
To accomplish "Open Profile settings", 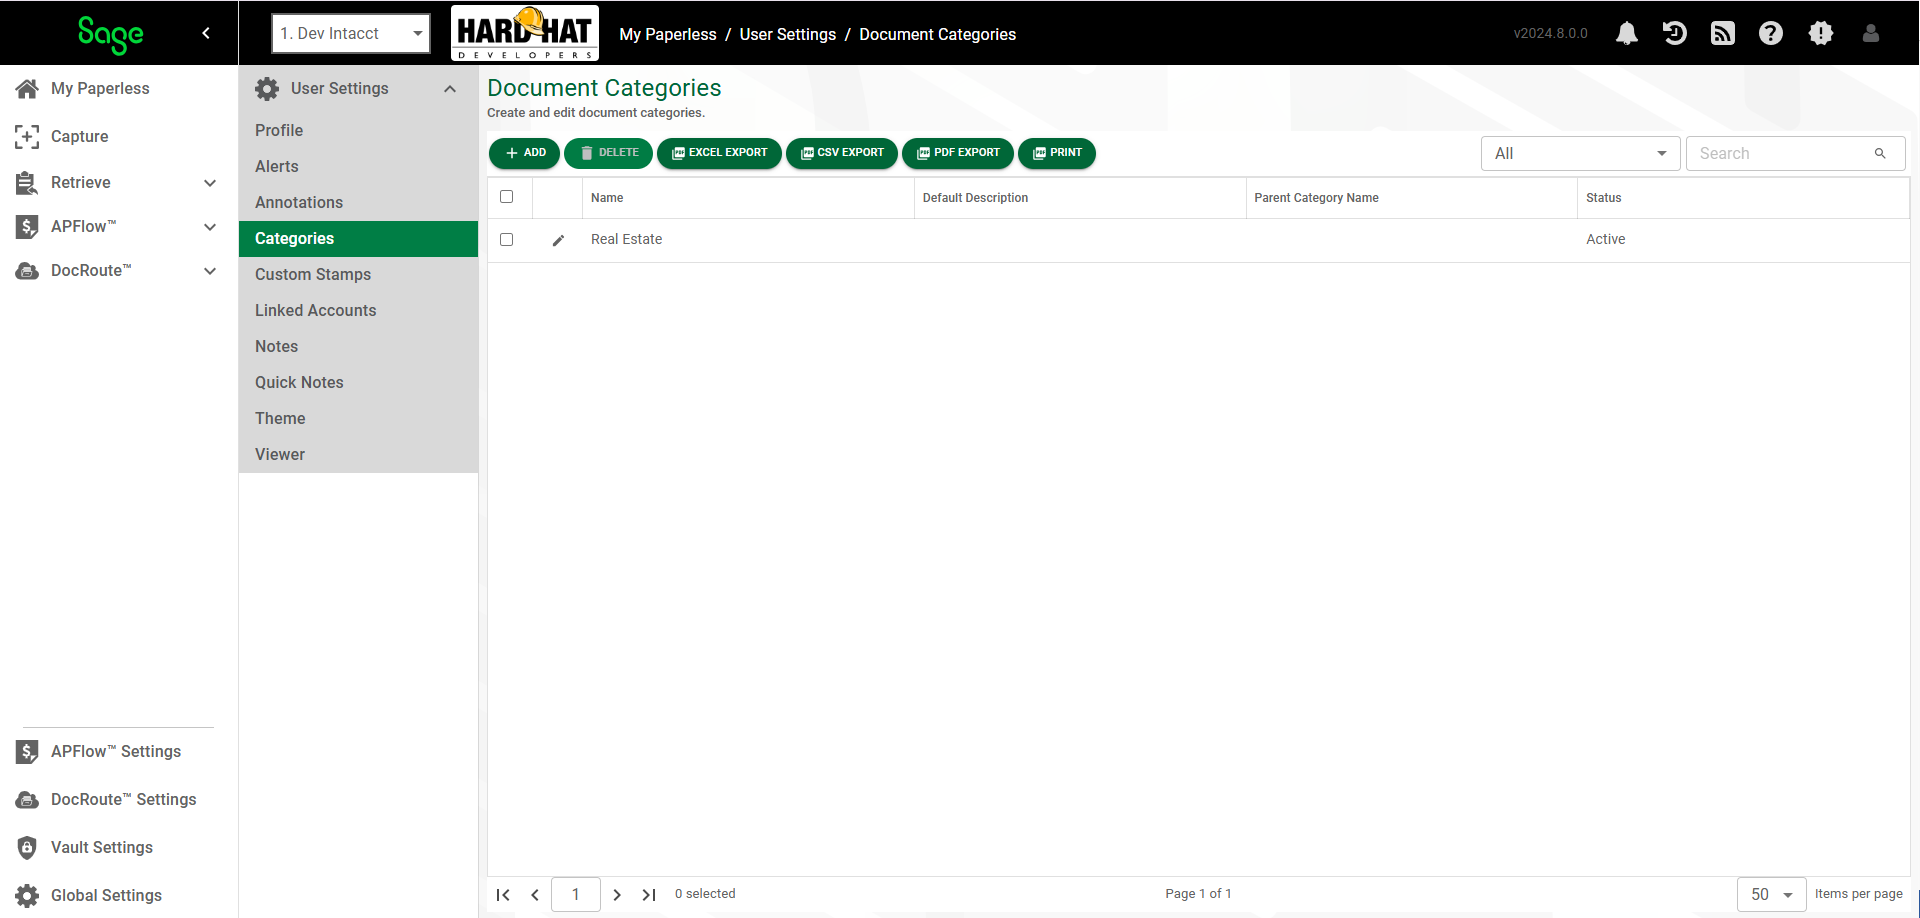I will tap(358, 130).
